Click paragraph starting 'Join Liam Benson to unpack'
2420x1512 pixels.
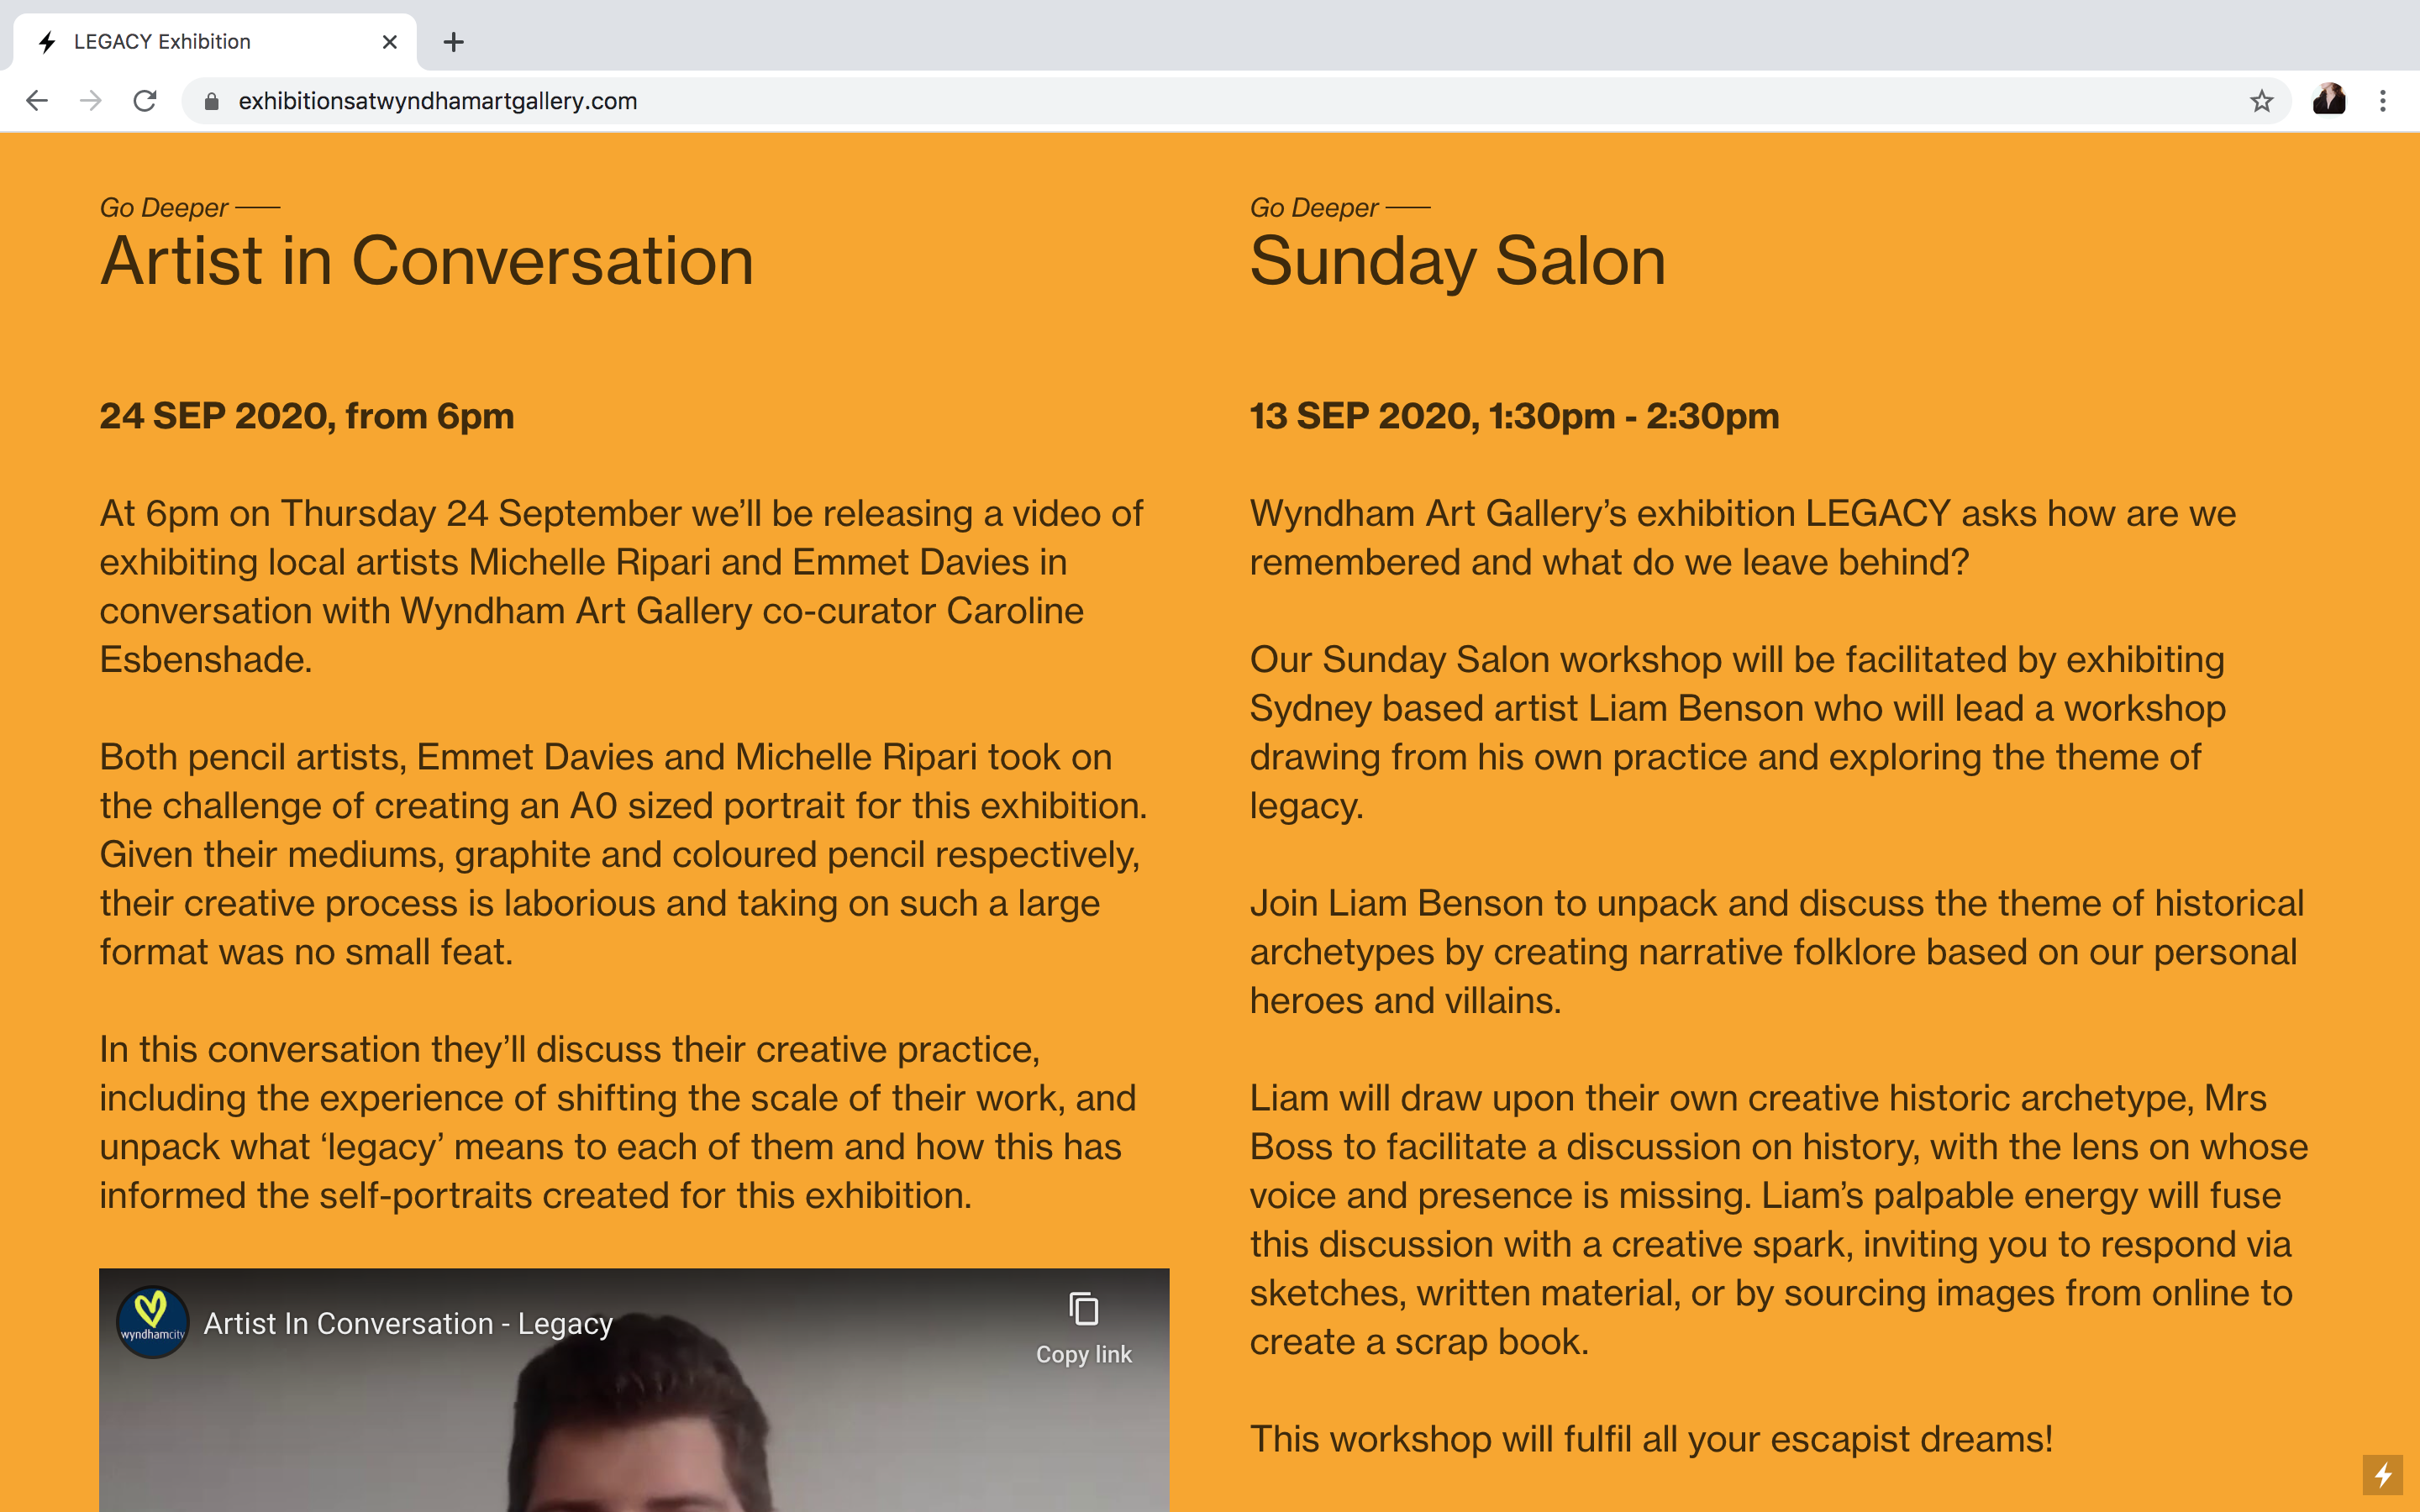click(x=1776, y=951)
